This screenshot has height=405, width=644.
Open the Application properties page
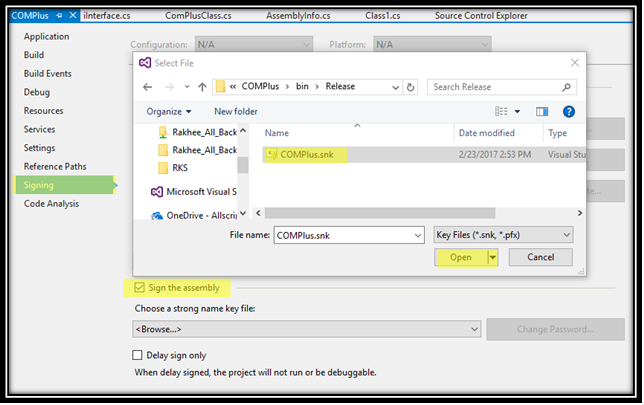tap(46, 37)
